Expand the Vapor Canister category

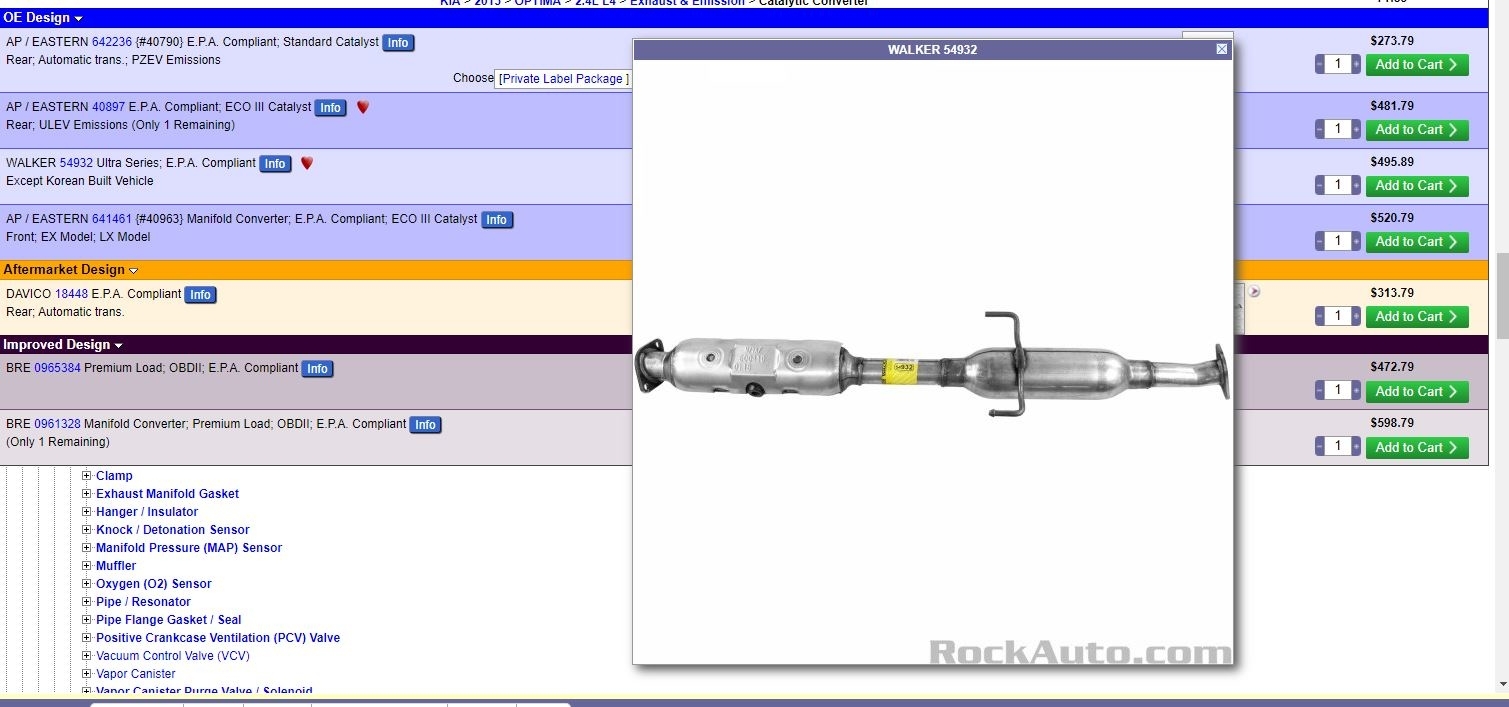87,674
